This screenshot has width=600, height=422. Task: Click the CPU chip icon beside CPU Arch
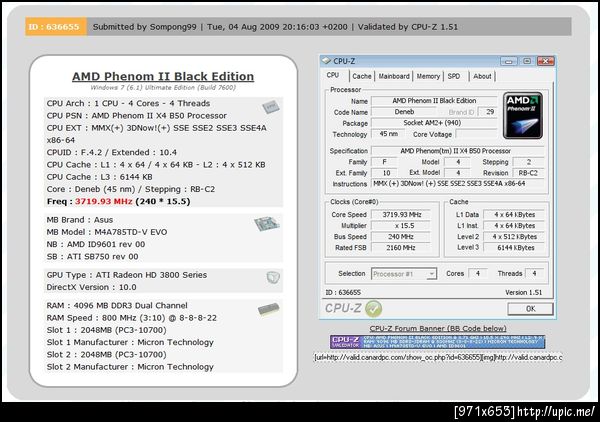point(271,107)
